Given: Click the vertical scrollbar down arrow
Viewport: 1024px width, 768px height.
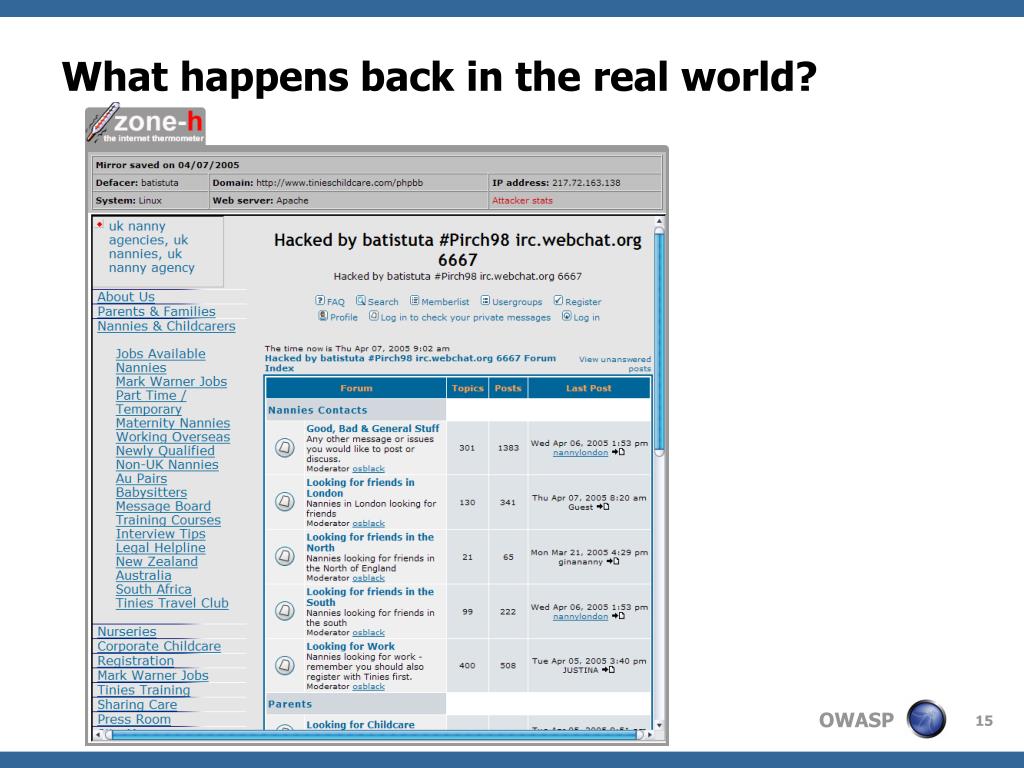Looking at the screenshot, I should (659, 725).
